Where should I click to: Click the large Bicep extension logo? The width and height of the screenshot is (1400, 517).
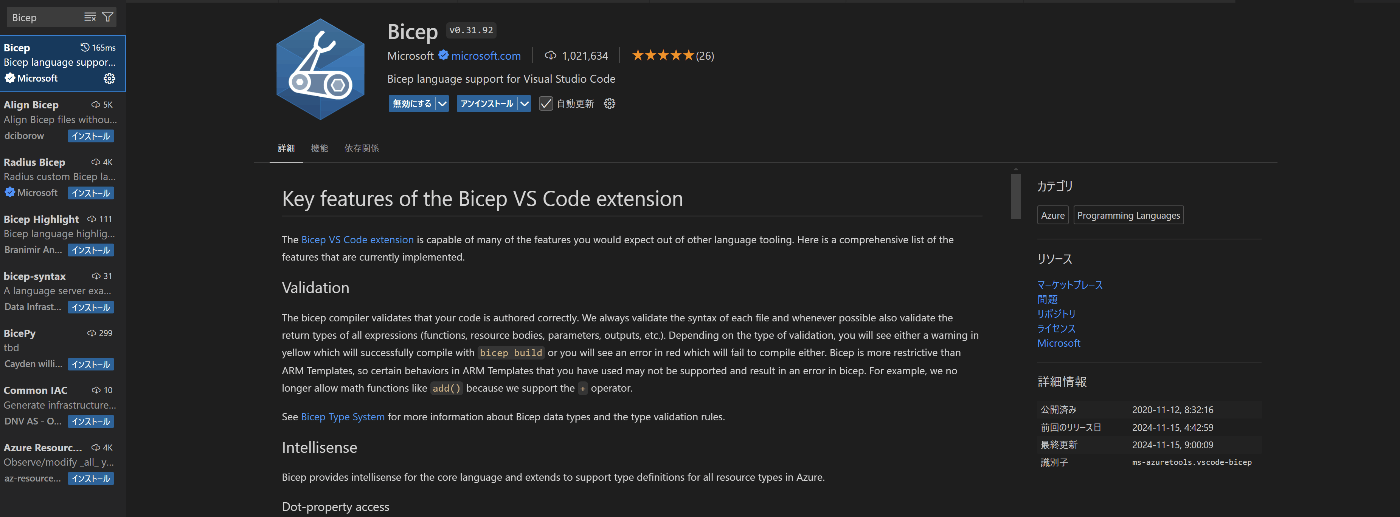coord(321,69)
